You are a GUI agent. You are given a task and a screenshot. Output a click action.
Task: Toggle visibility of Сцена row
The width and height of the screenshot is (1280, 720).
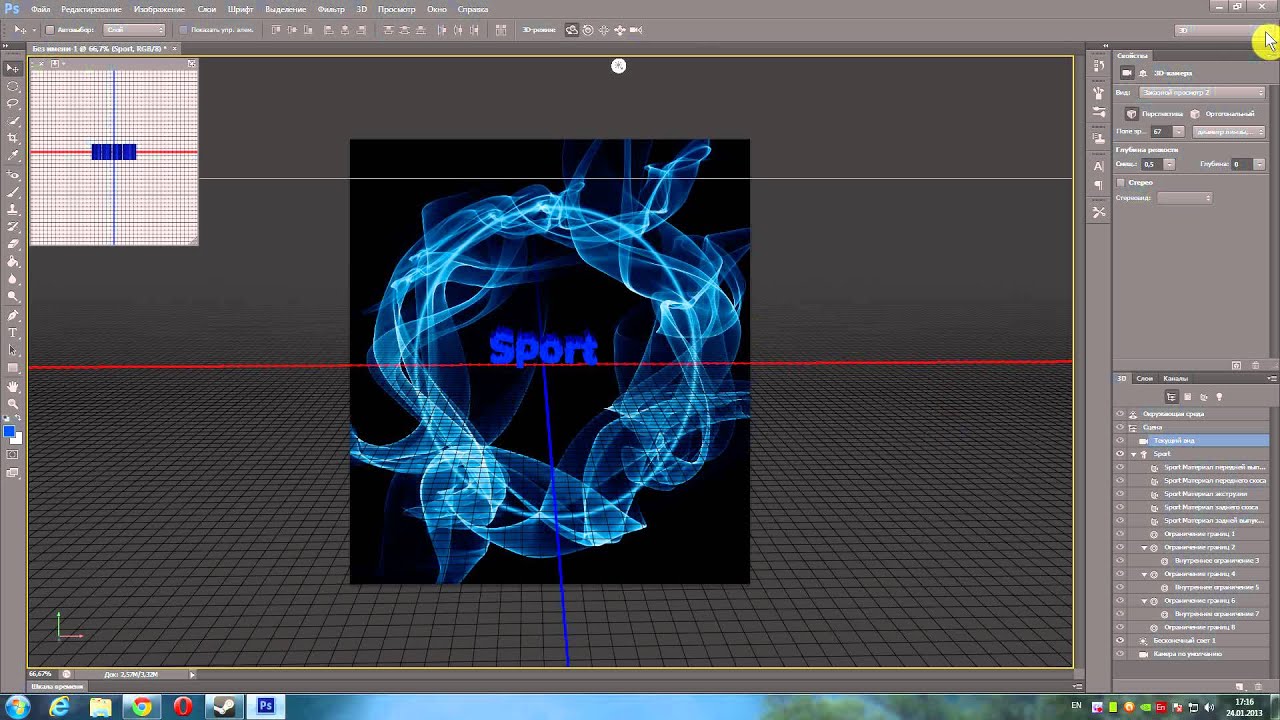(1120, 427)
